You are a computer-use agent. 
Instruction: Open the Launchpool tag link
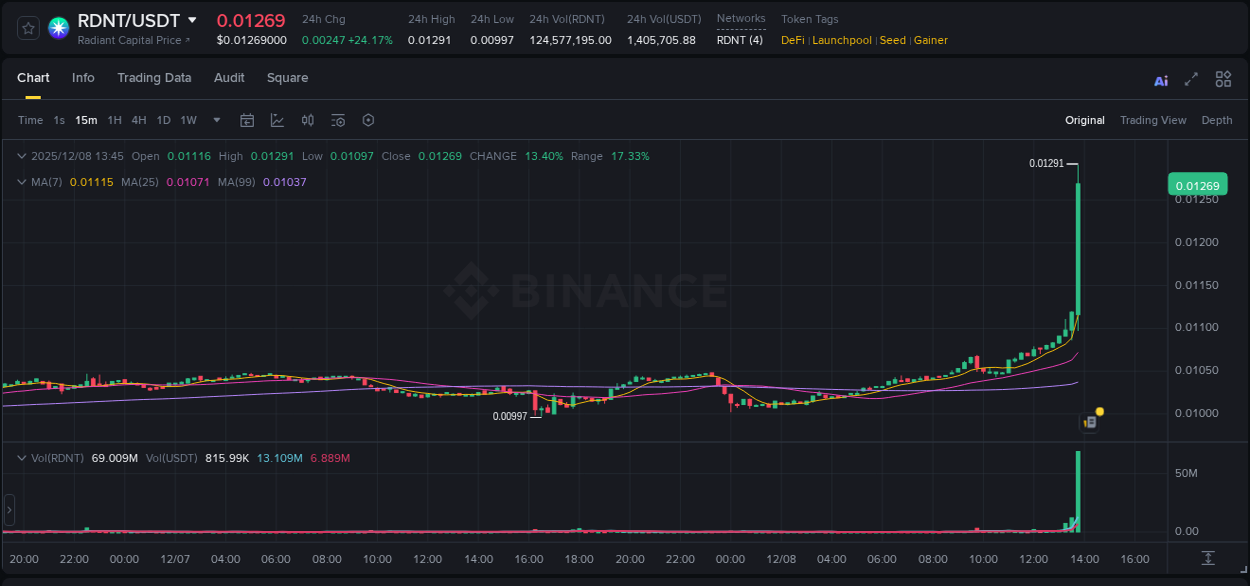(x=842, y=40)
